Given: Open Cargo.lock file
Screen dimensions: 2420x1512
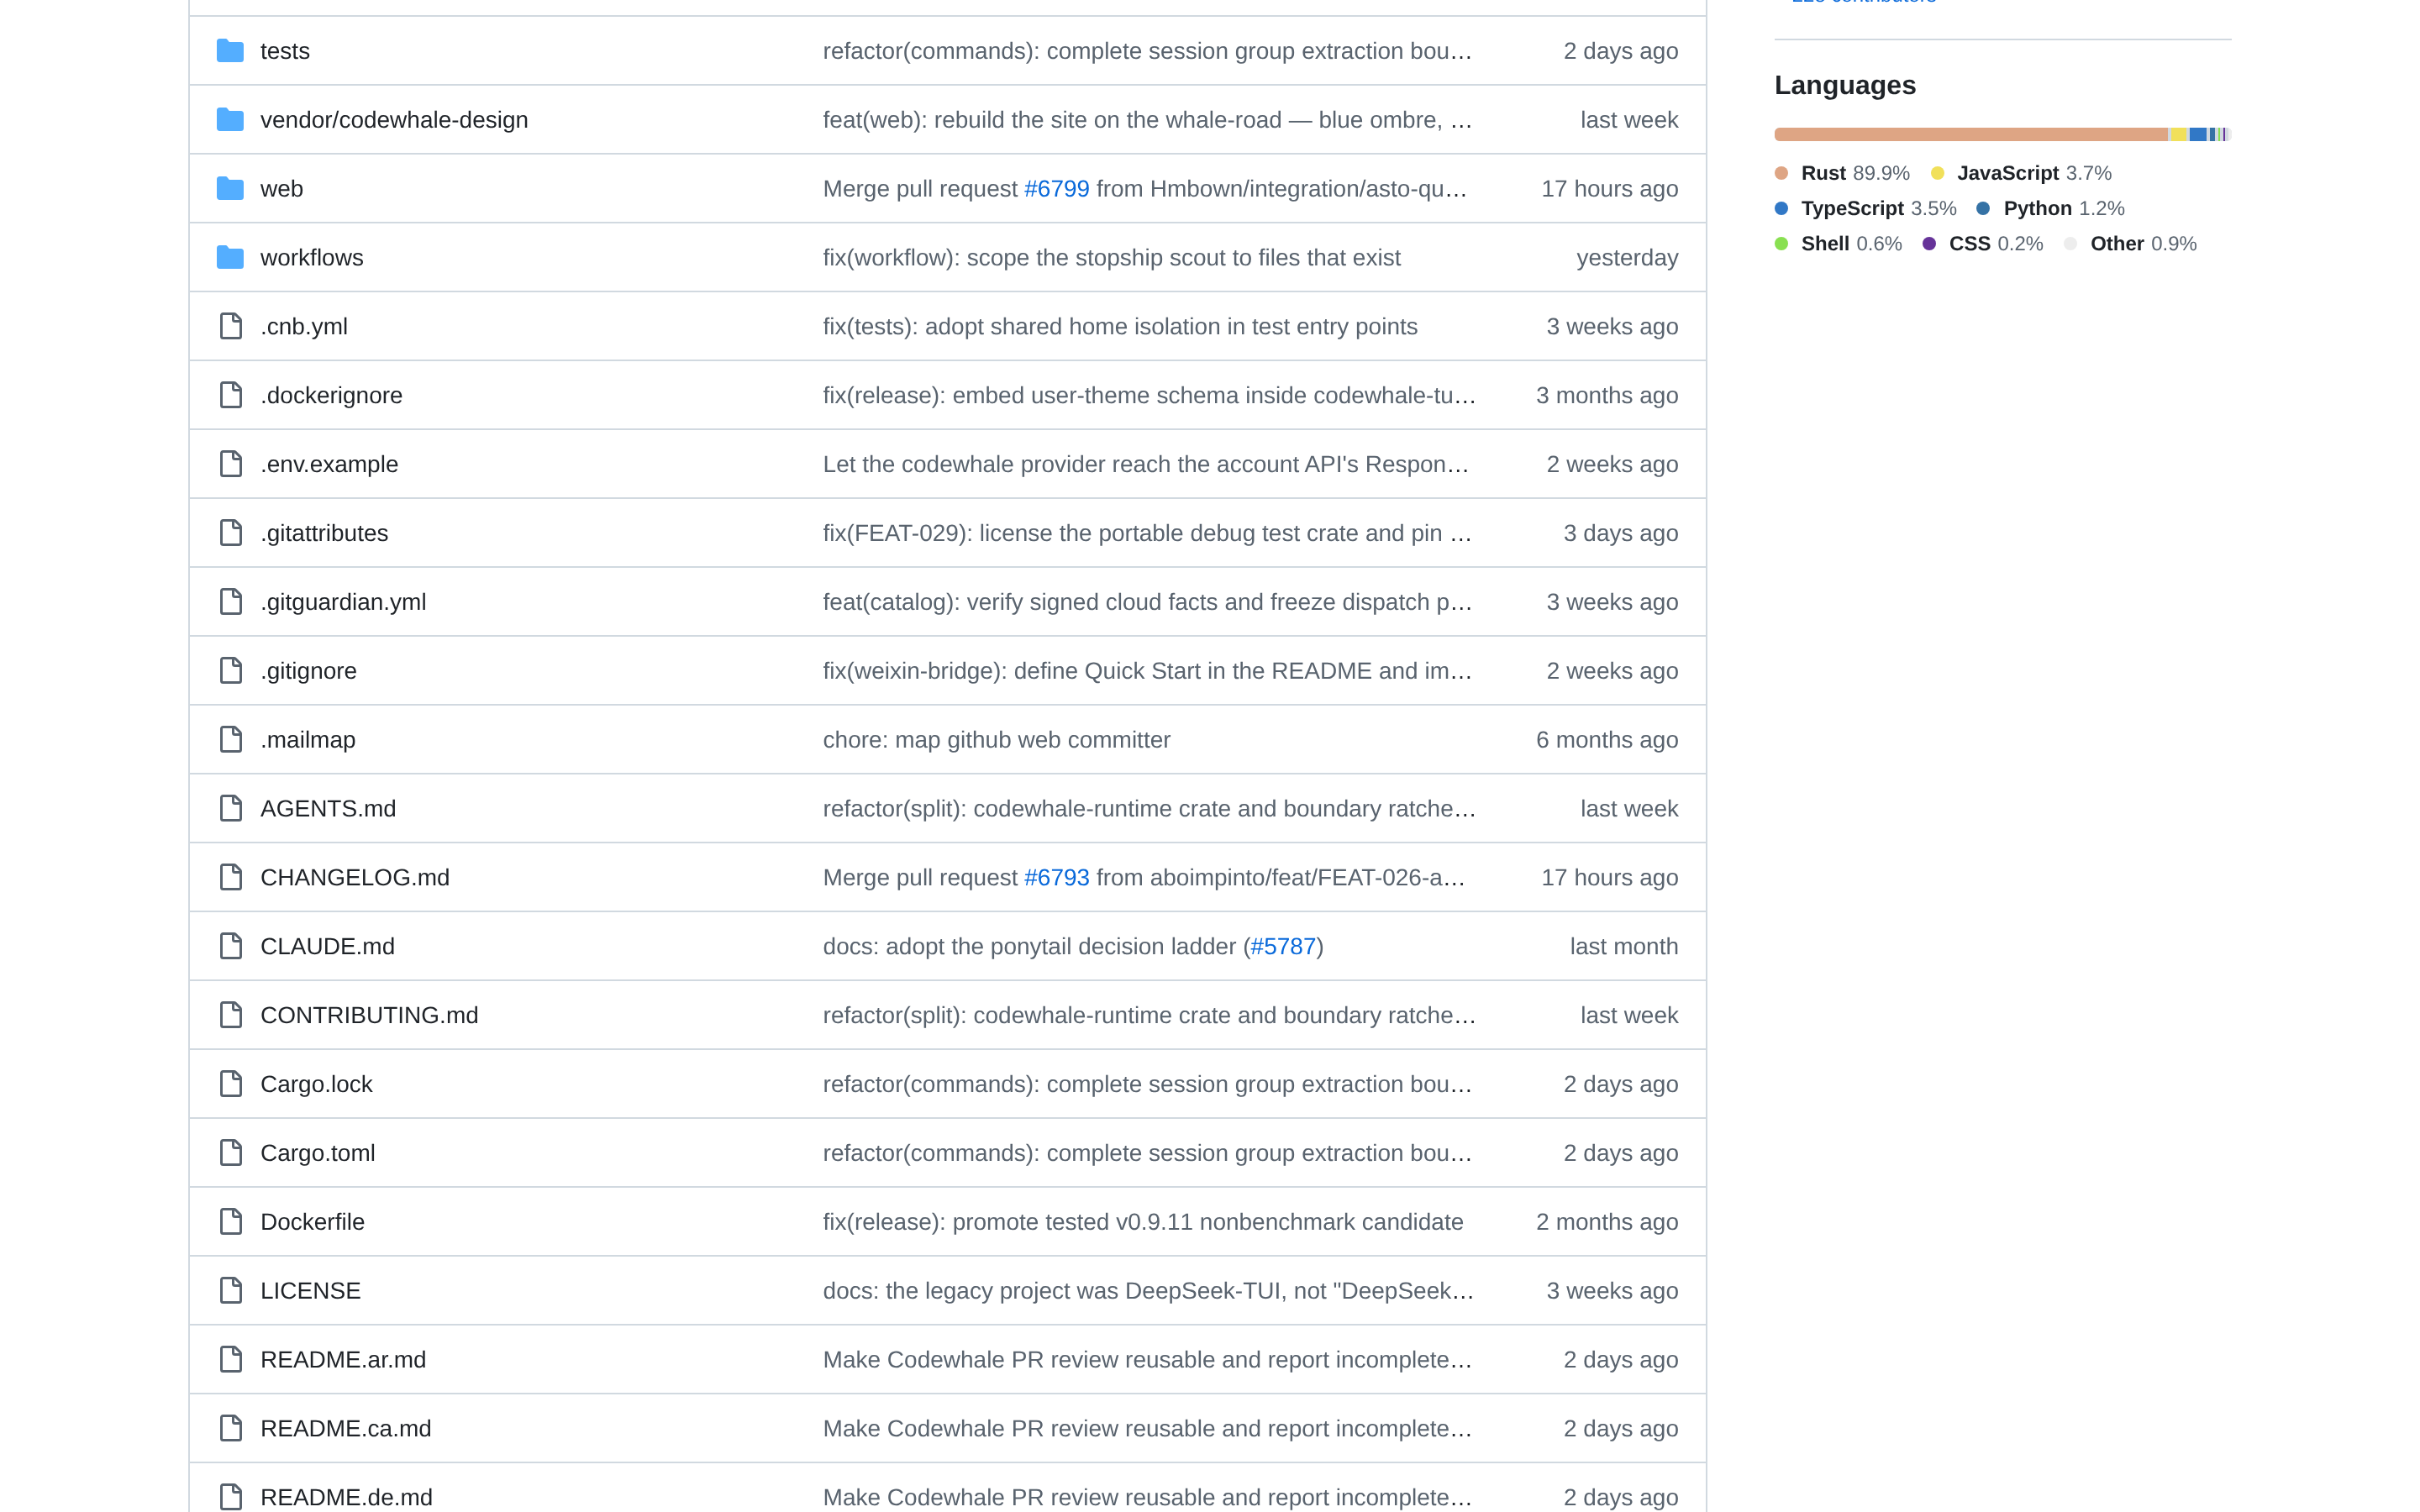Looking at the screenshot, I should click(316, 1084).
